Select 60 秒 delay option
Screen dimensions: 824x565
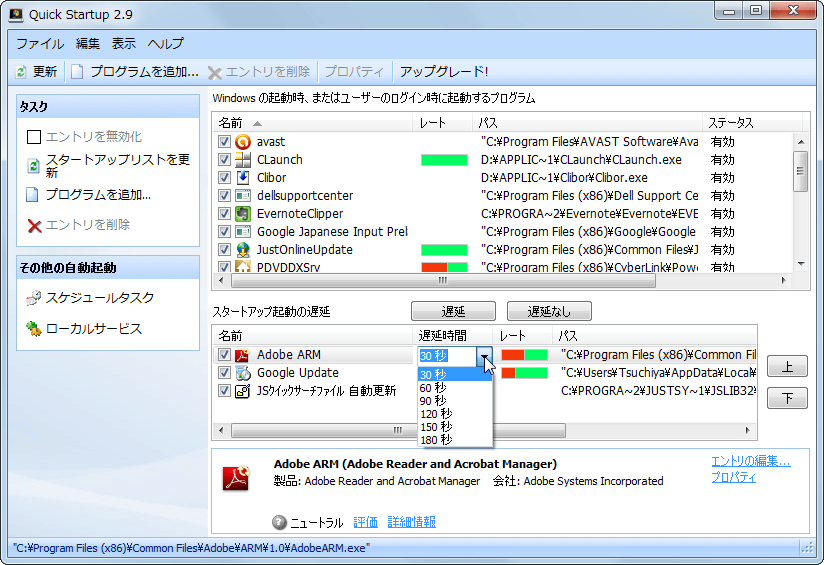tap(455, 388)
